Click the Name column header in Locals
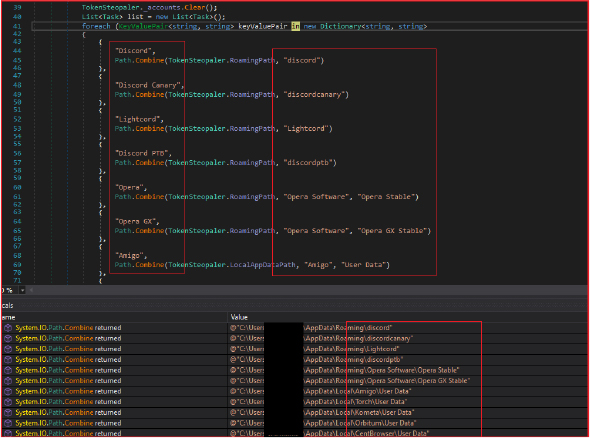Screen dimensions: 590x438 point(8,317)
